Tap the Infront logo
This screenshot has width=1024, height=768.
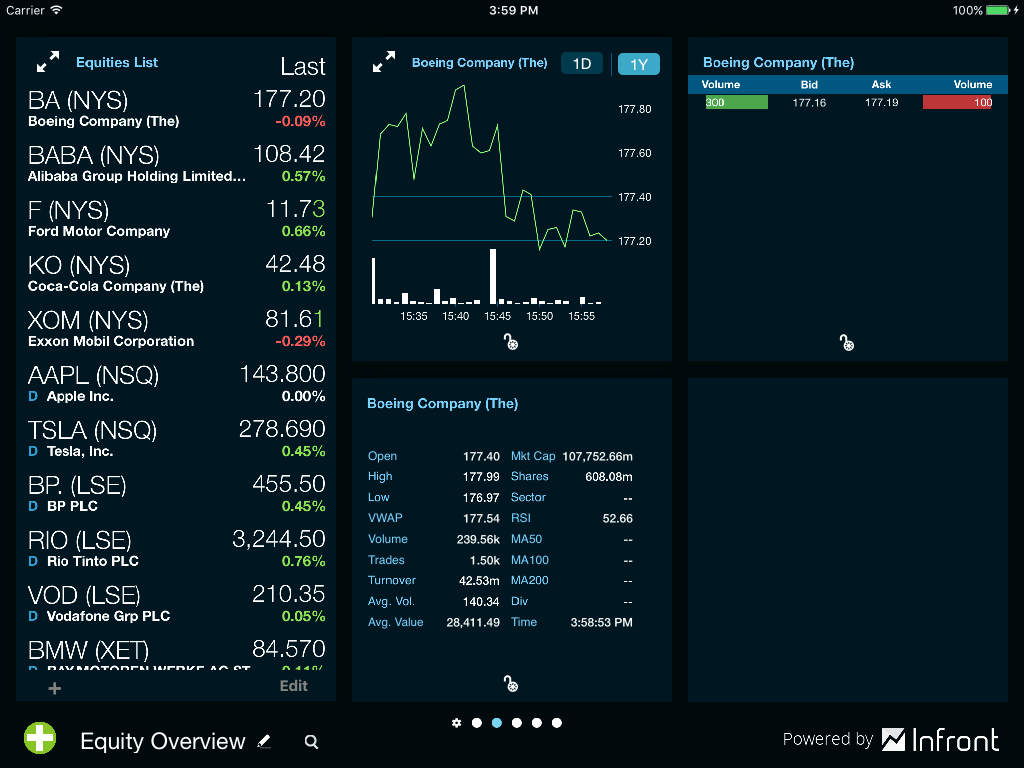point(940,740)
